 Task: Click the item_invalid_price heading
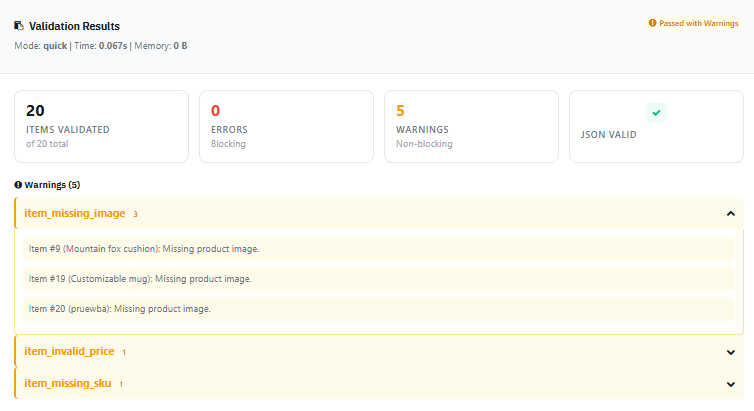point(69,351)
